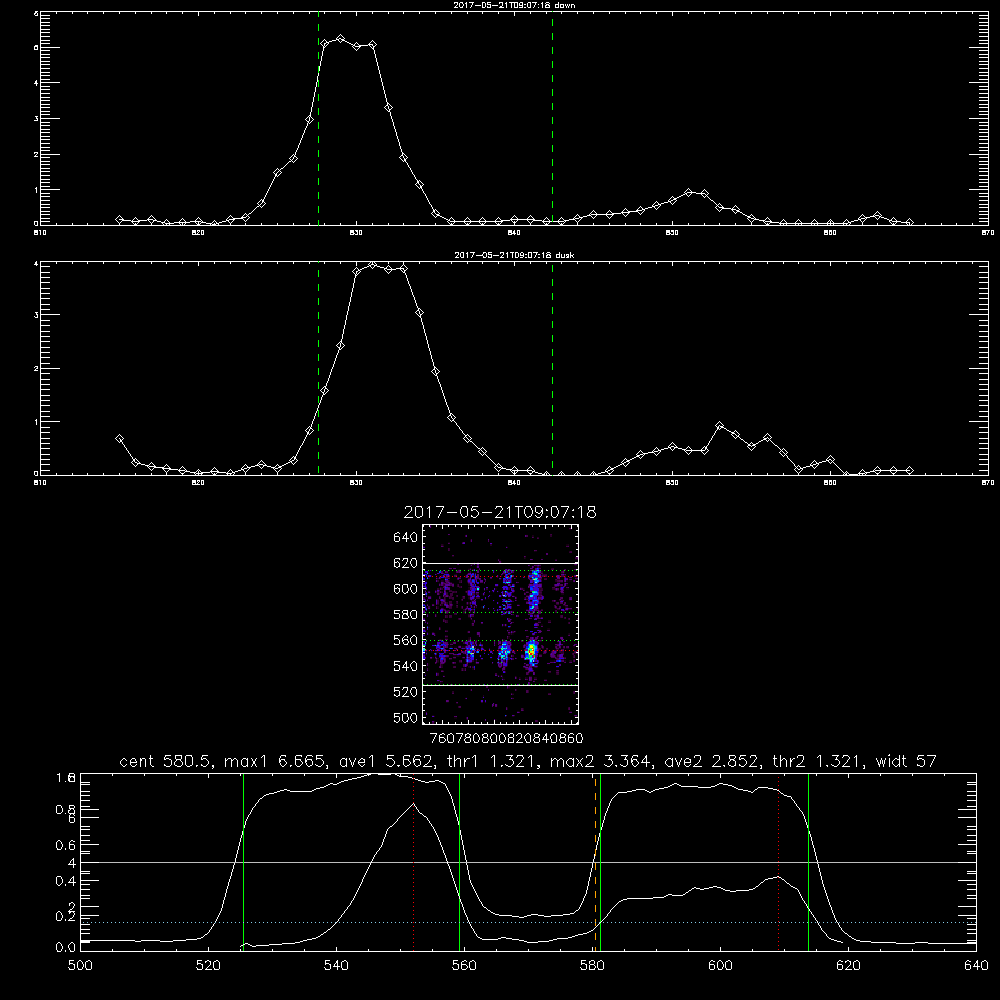Click the 560 label on spectral image y-axis
The height and width of the screenshot is (1000, 1000).
(x=406, y=640)
